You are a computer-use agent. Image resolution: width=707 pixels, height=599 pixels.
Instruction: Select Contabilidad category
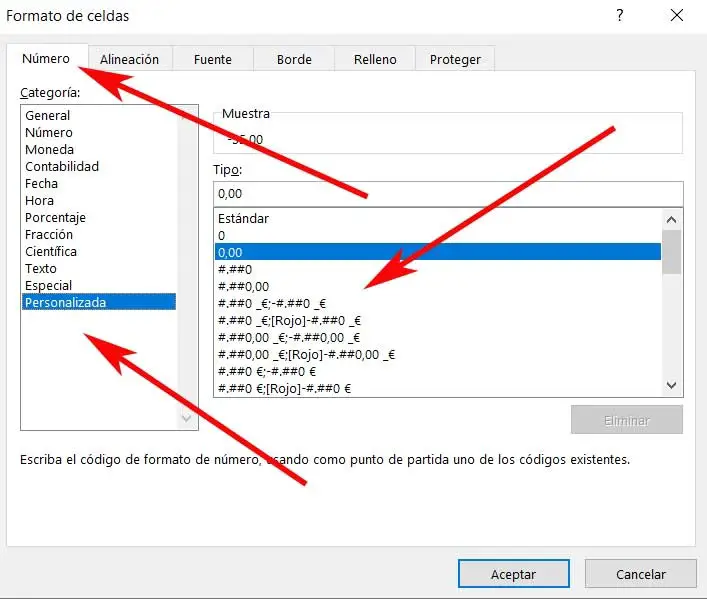(62, 167)
